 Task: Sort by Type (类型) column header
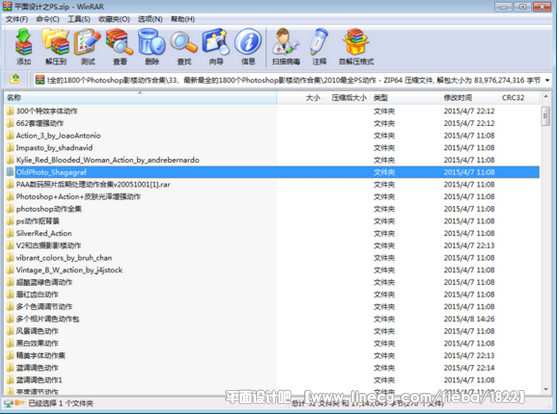405,98
